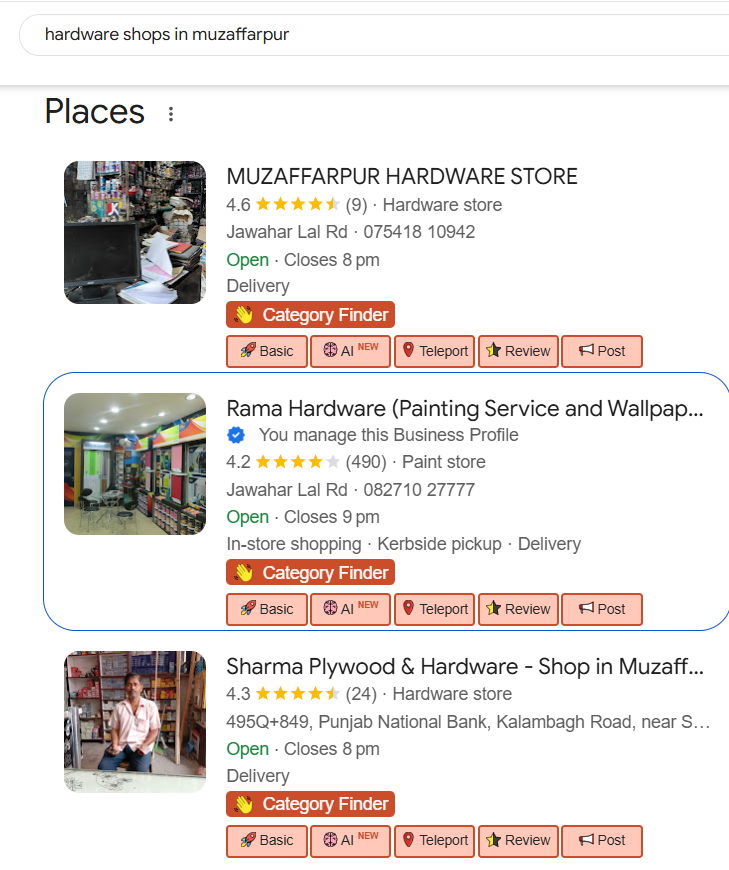Screen dimensions: 729x870
Task: Open the Rama Hardware photo thumbnail
Action: [135, 464]
